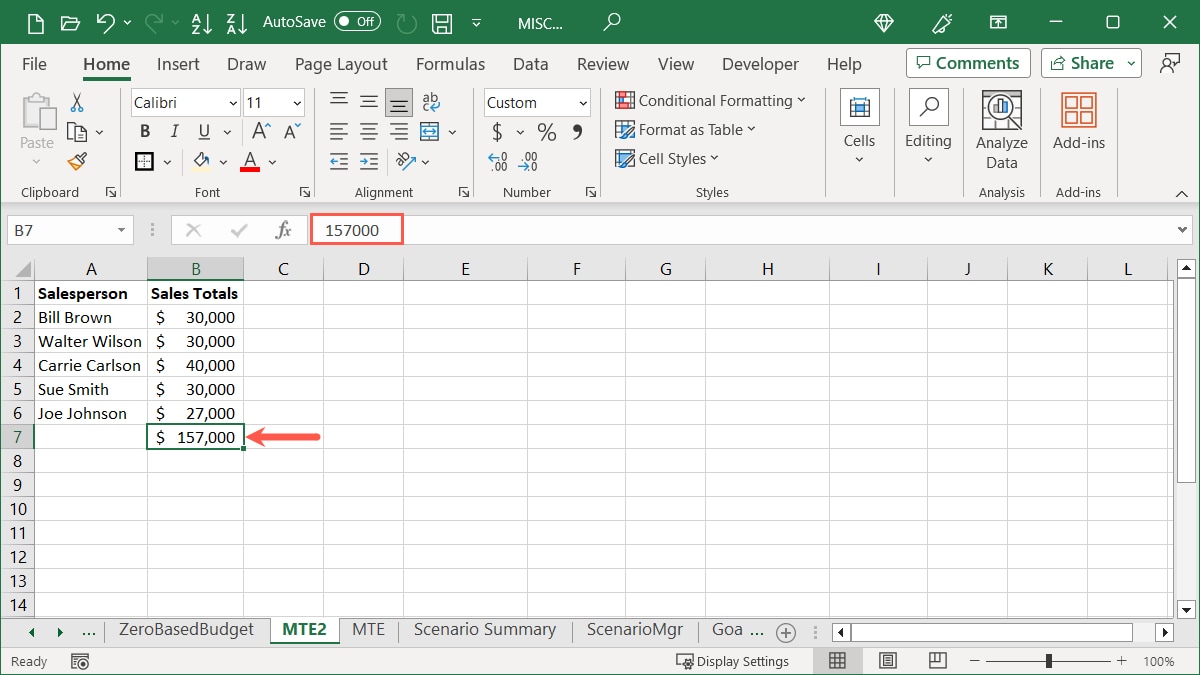Switch to the Formulas ribbon tab
The height and width of the screenshot is (675, 1200).
(x=450, y=63)
